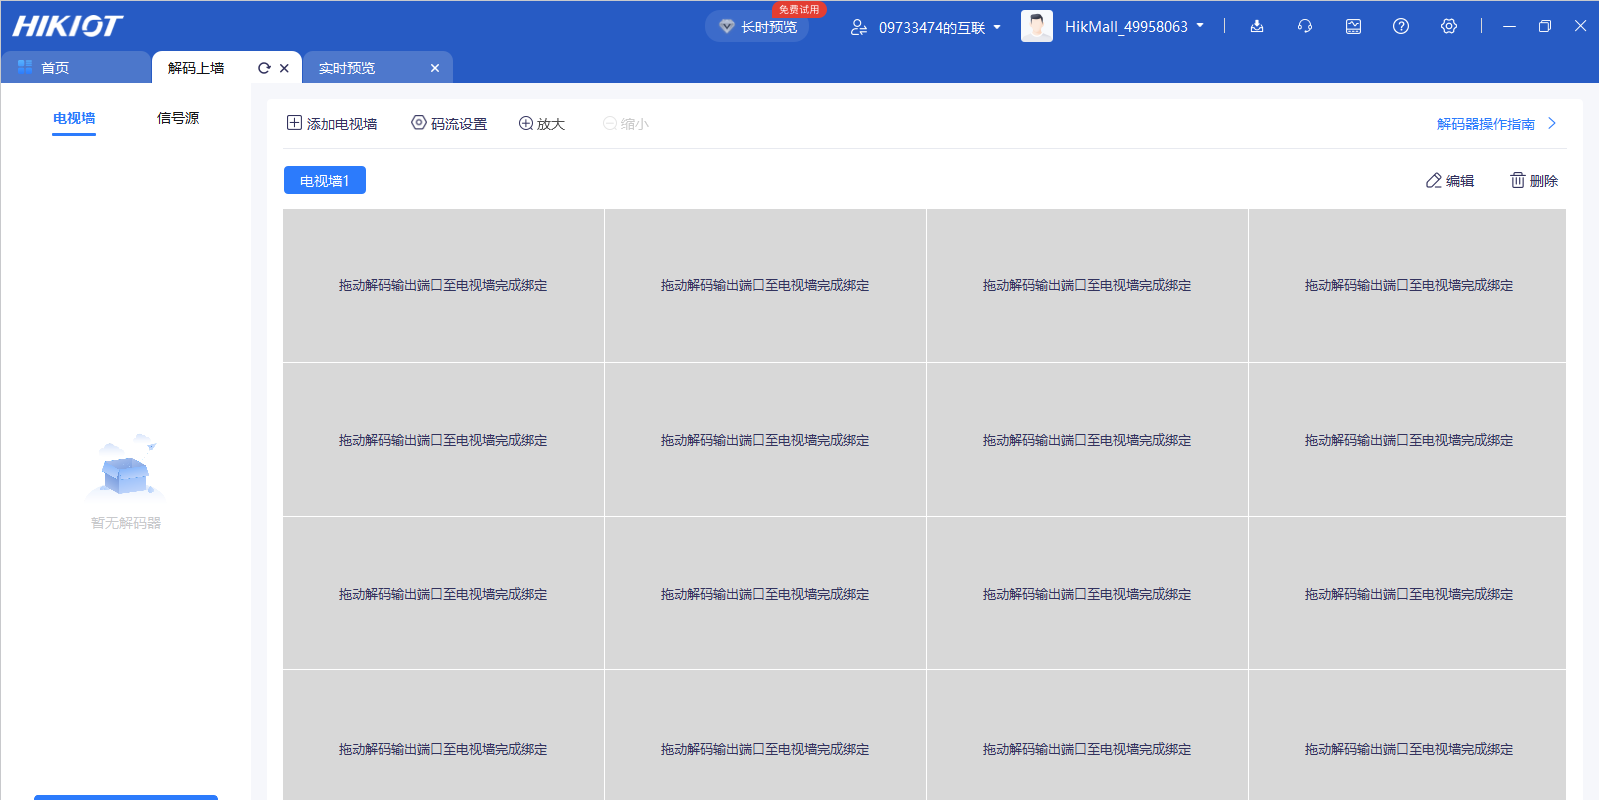Close the 实时预览 tab
The height and width of the screenshot is (800, 1599).
[435, 68]
